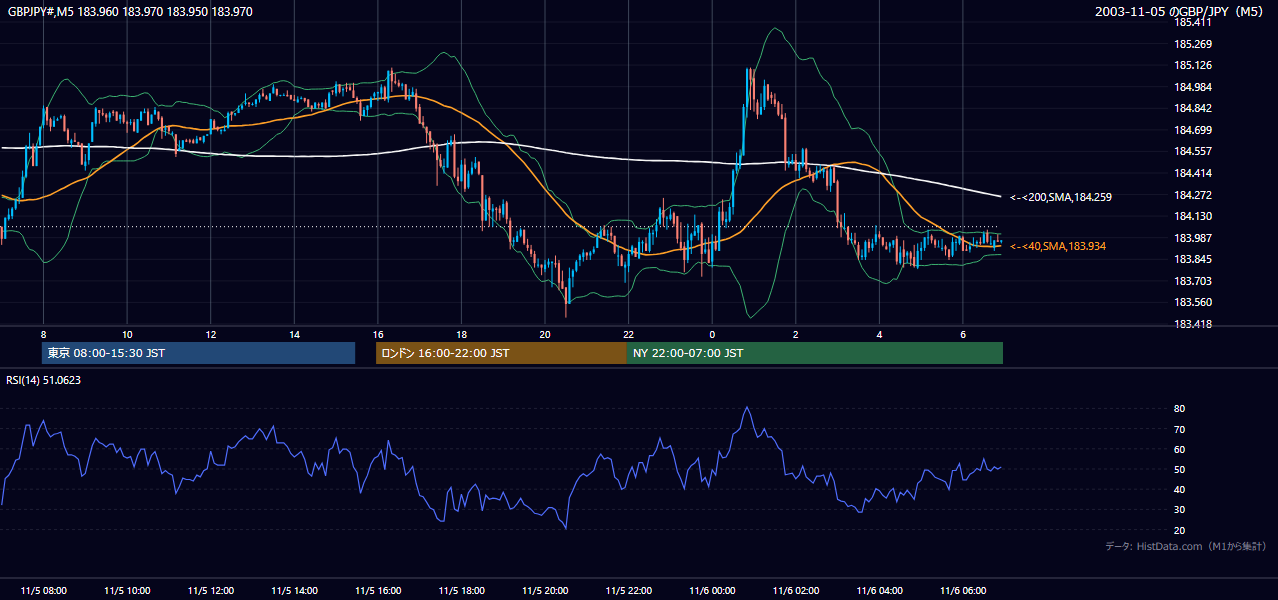This screenshot has width=1278, height=600.
Task: Click hour marker 12 under price chart
Action: point(211,334)
